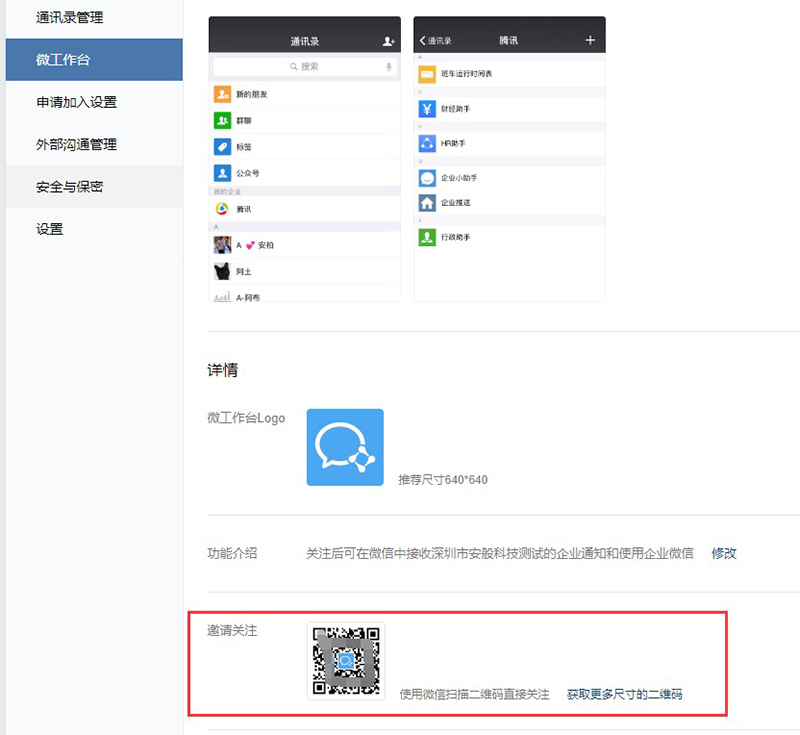Select 申请加入设置 in the sidebar
This screenshot has width=800, height=735.
pos(77,102)
